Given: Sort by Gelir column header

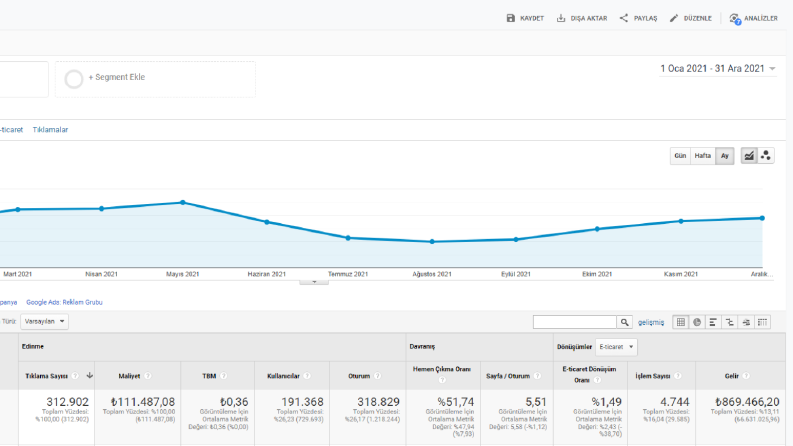Looking at the screenshot, I should coord(732,376).
